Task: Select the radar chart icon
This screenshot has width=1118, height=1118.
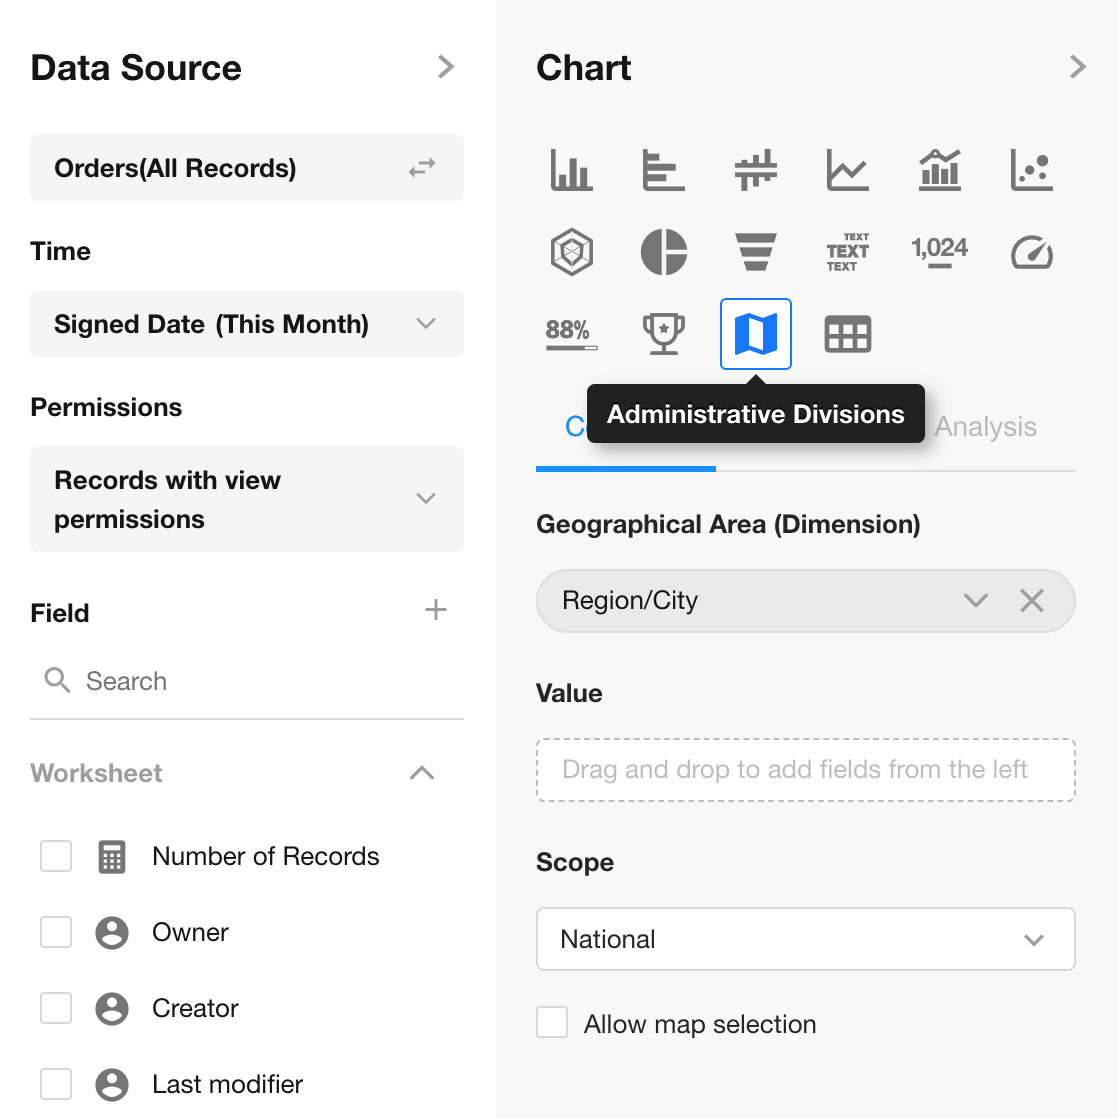Action: click(571, 252)
